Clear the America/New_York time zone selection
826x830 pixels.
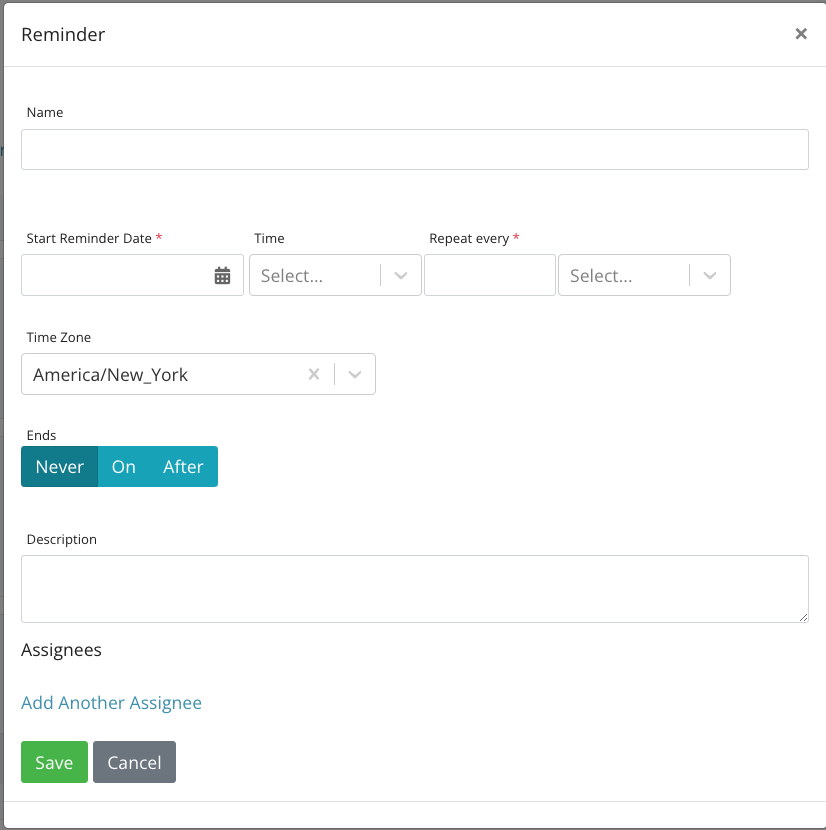[x=313, y=374]
